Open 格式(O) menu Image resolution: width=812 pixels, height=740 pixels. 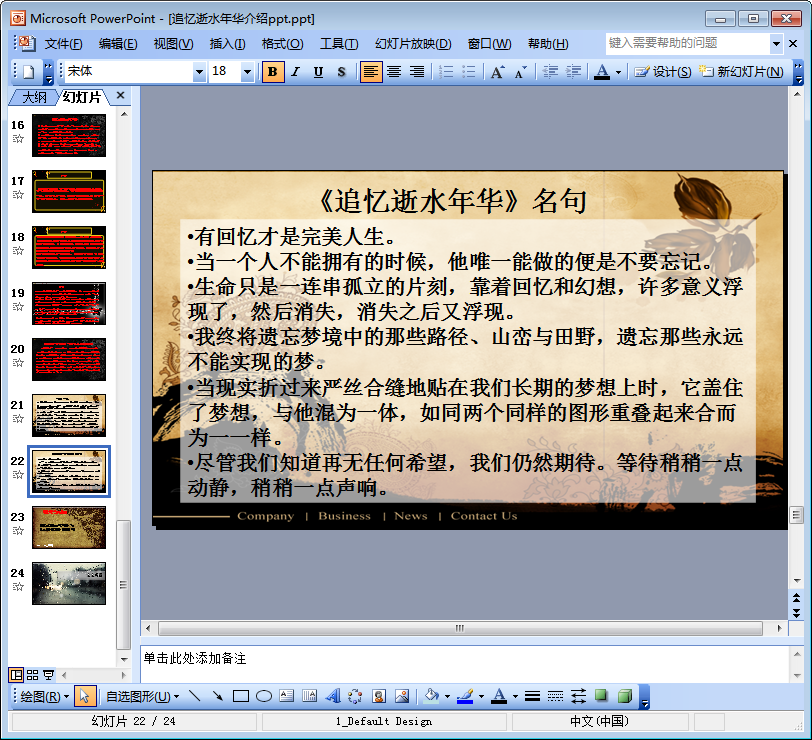(282, 43)
